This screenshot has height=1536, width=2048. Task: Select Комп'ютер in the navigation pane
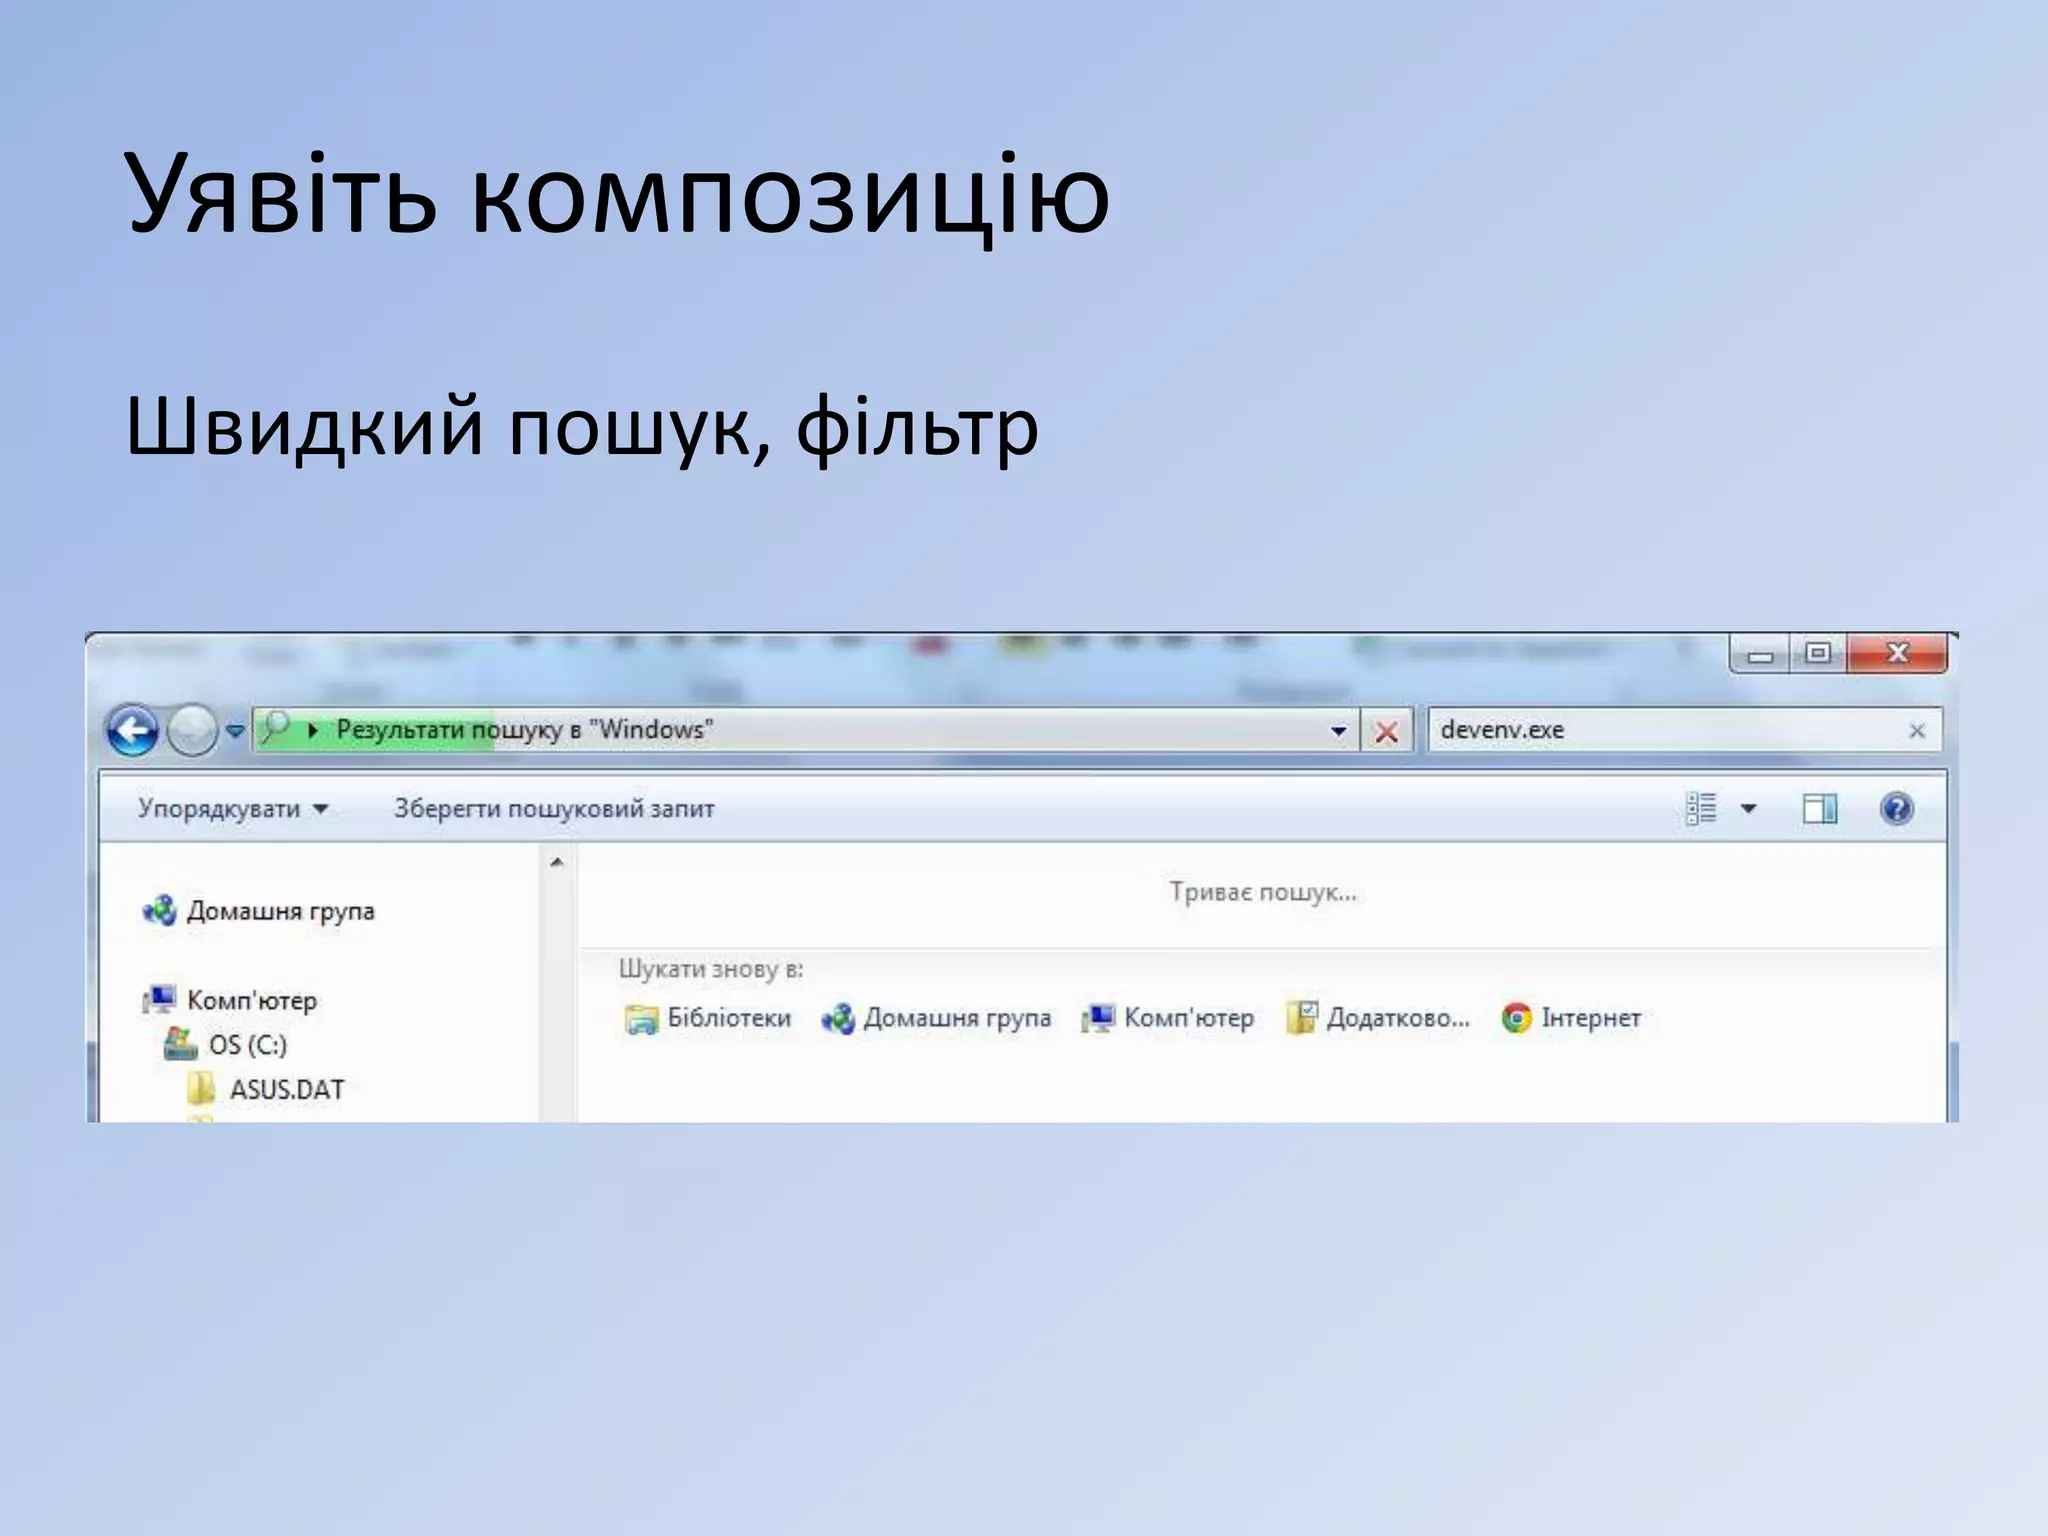point(230,1000)
